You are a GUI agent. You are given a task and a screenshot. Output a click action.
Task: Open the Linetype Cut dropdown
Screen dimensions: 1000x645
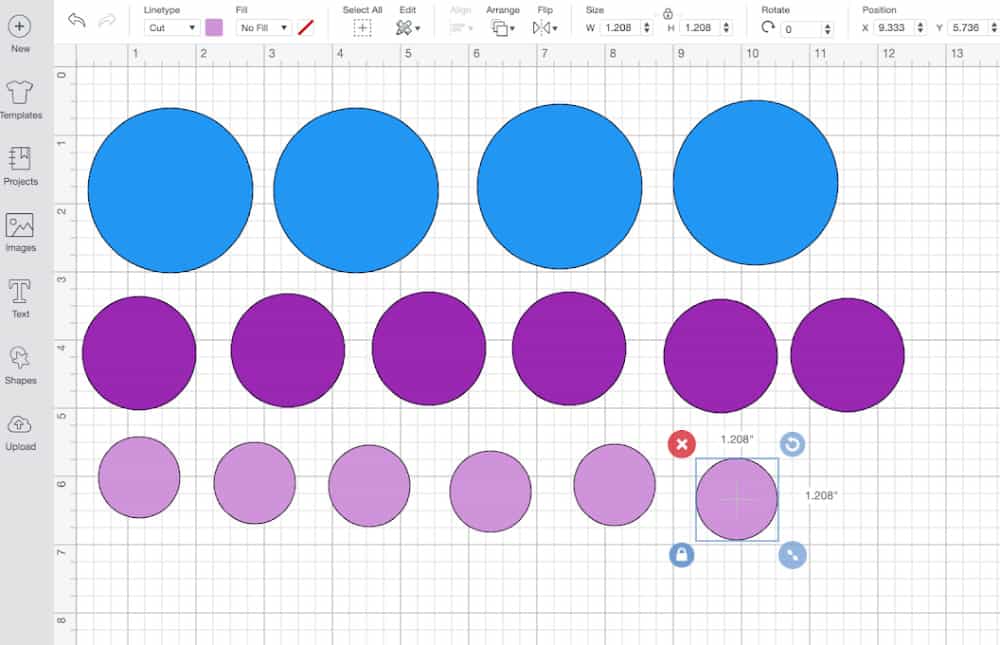[x=172, y=27]
